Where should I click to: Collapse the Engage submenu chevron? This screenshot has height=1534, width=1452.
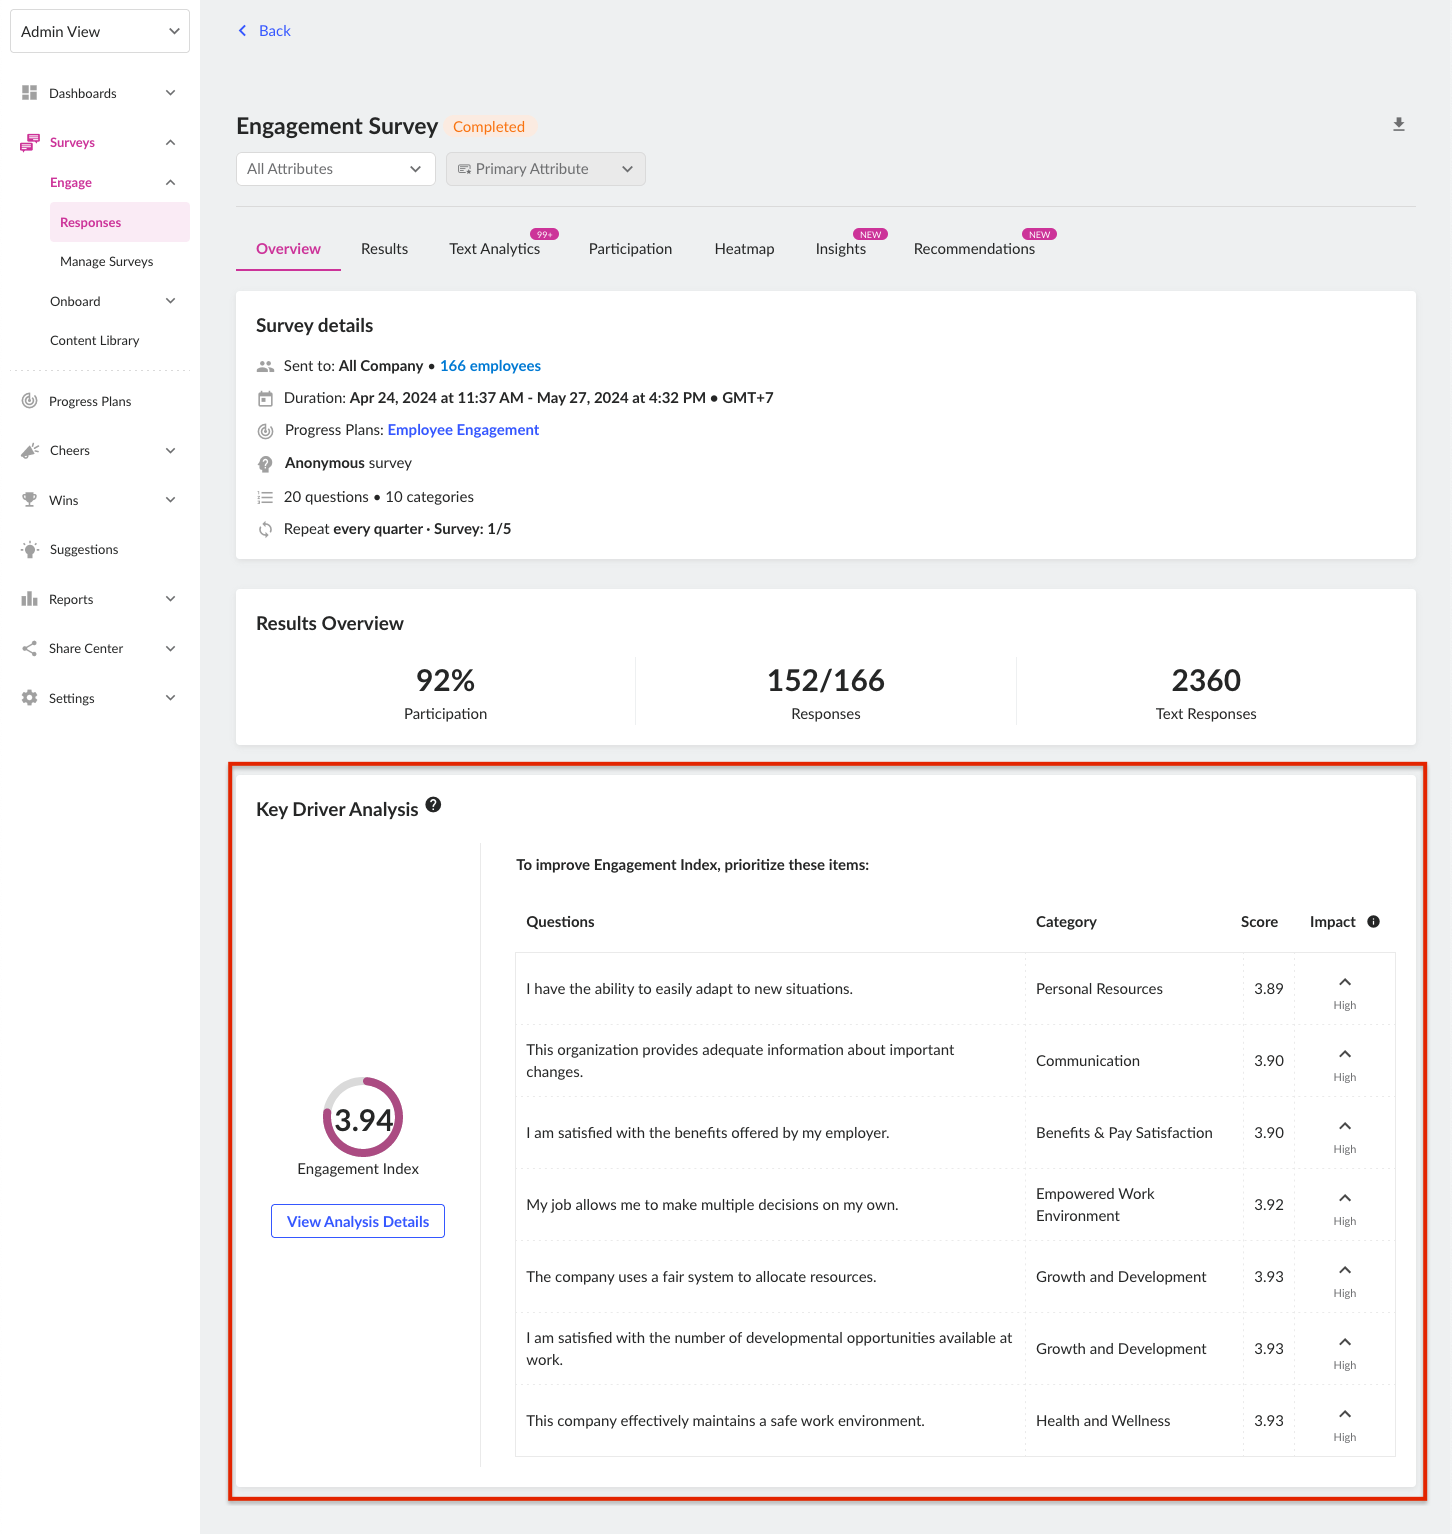point(170,183)
